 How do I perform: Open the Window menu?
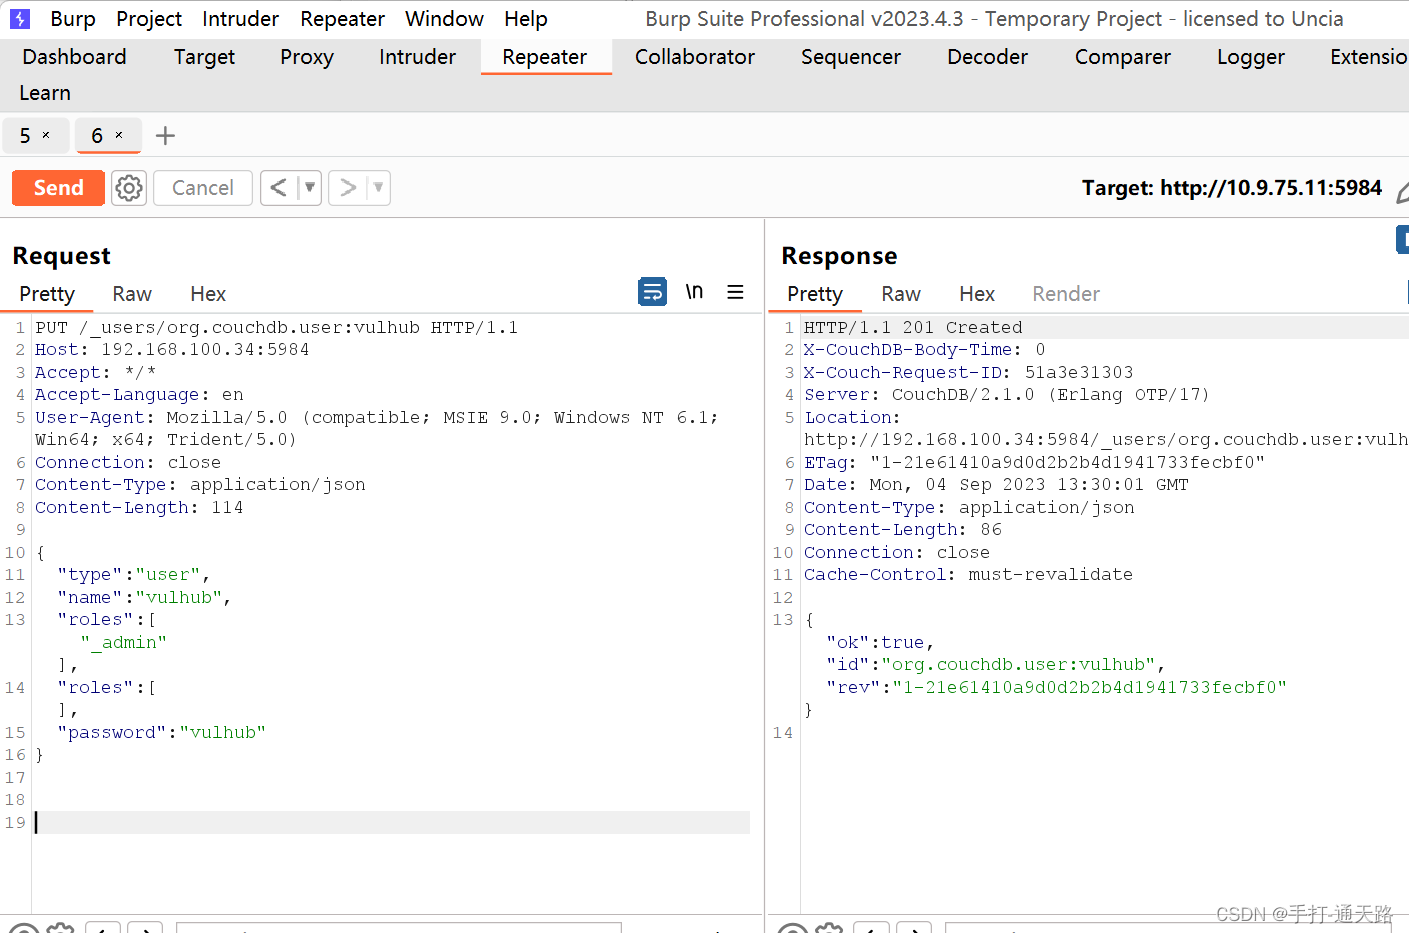444,19
